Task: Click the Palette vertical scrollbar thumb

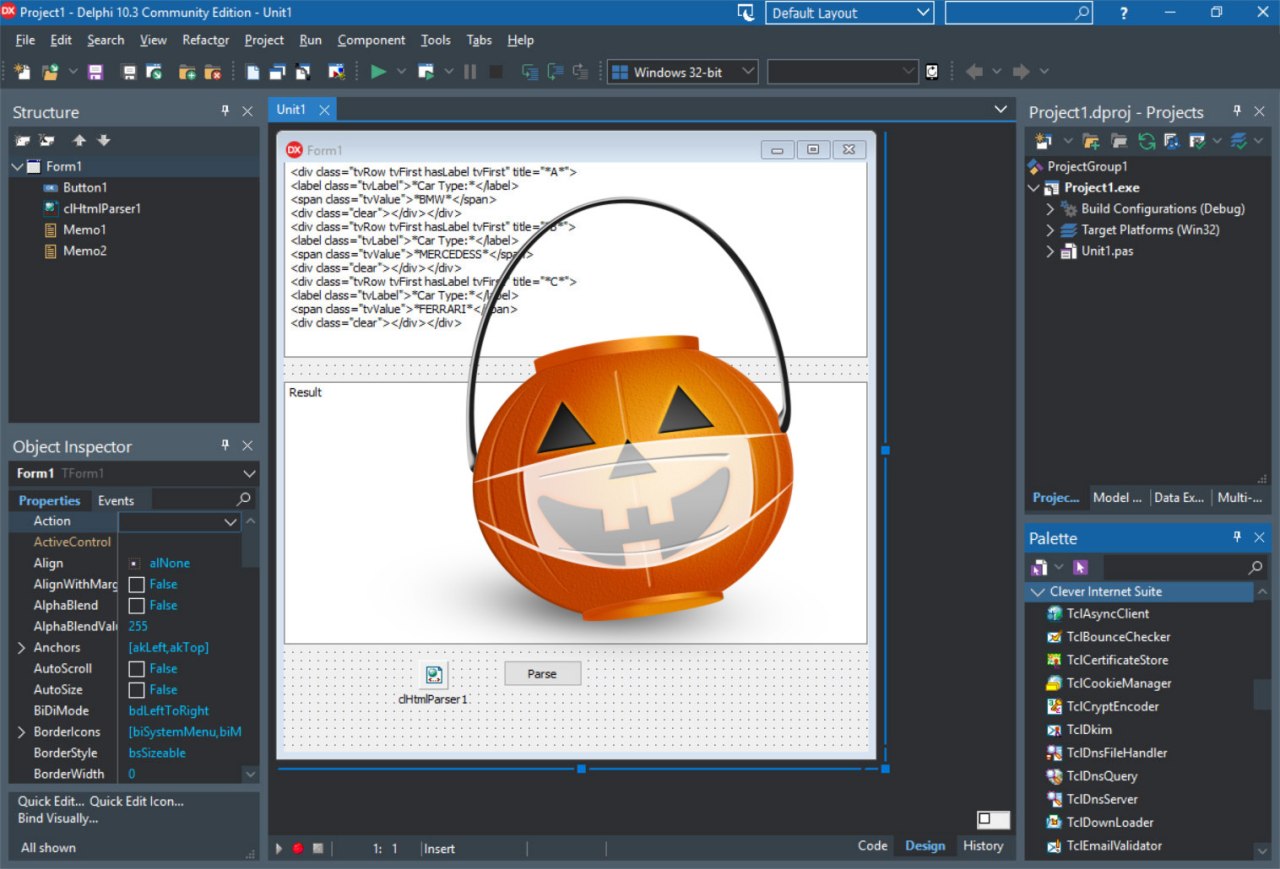Action: (x=1263, y=694)
